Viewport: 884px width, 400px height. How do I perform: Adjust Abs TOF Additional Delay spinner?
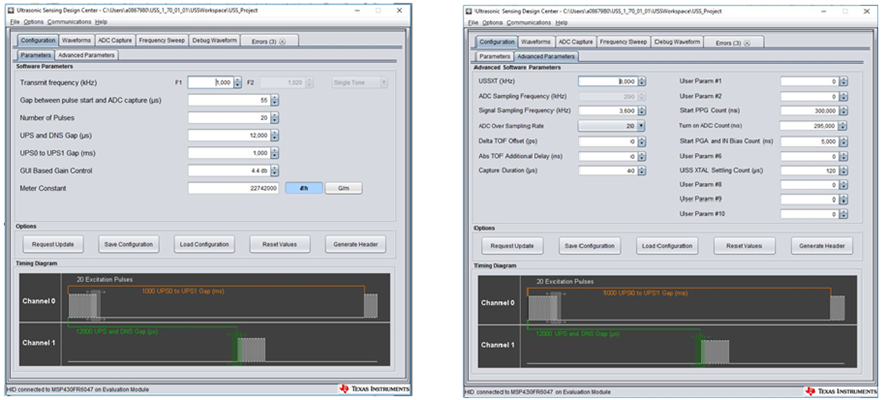point(642,156)
